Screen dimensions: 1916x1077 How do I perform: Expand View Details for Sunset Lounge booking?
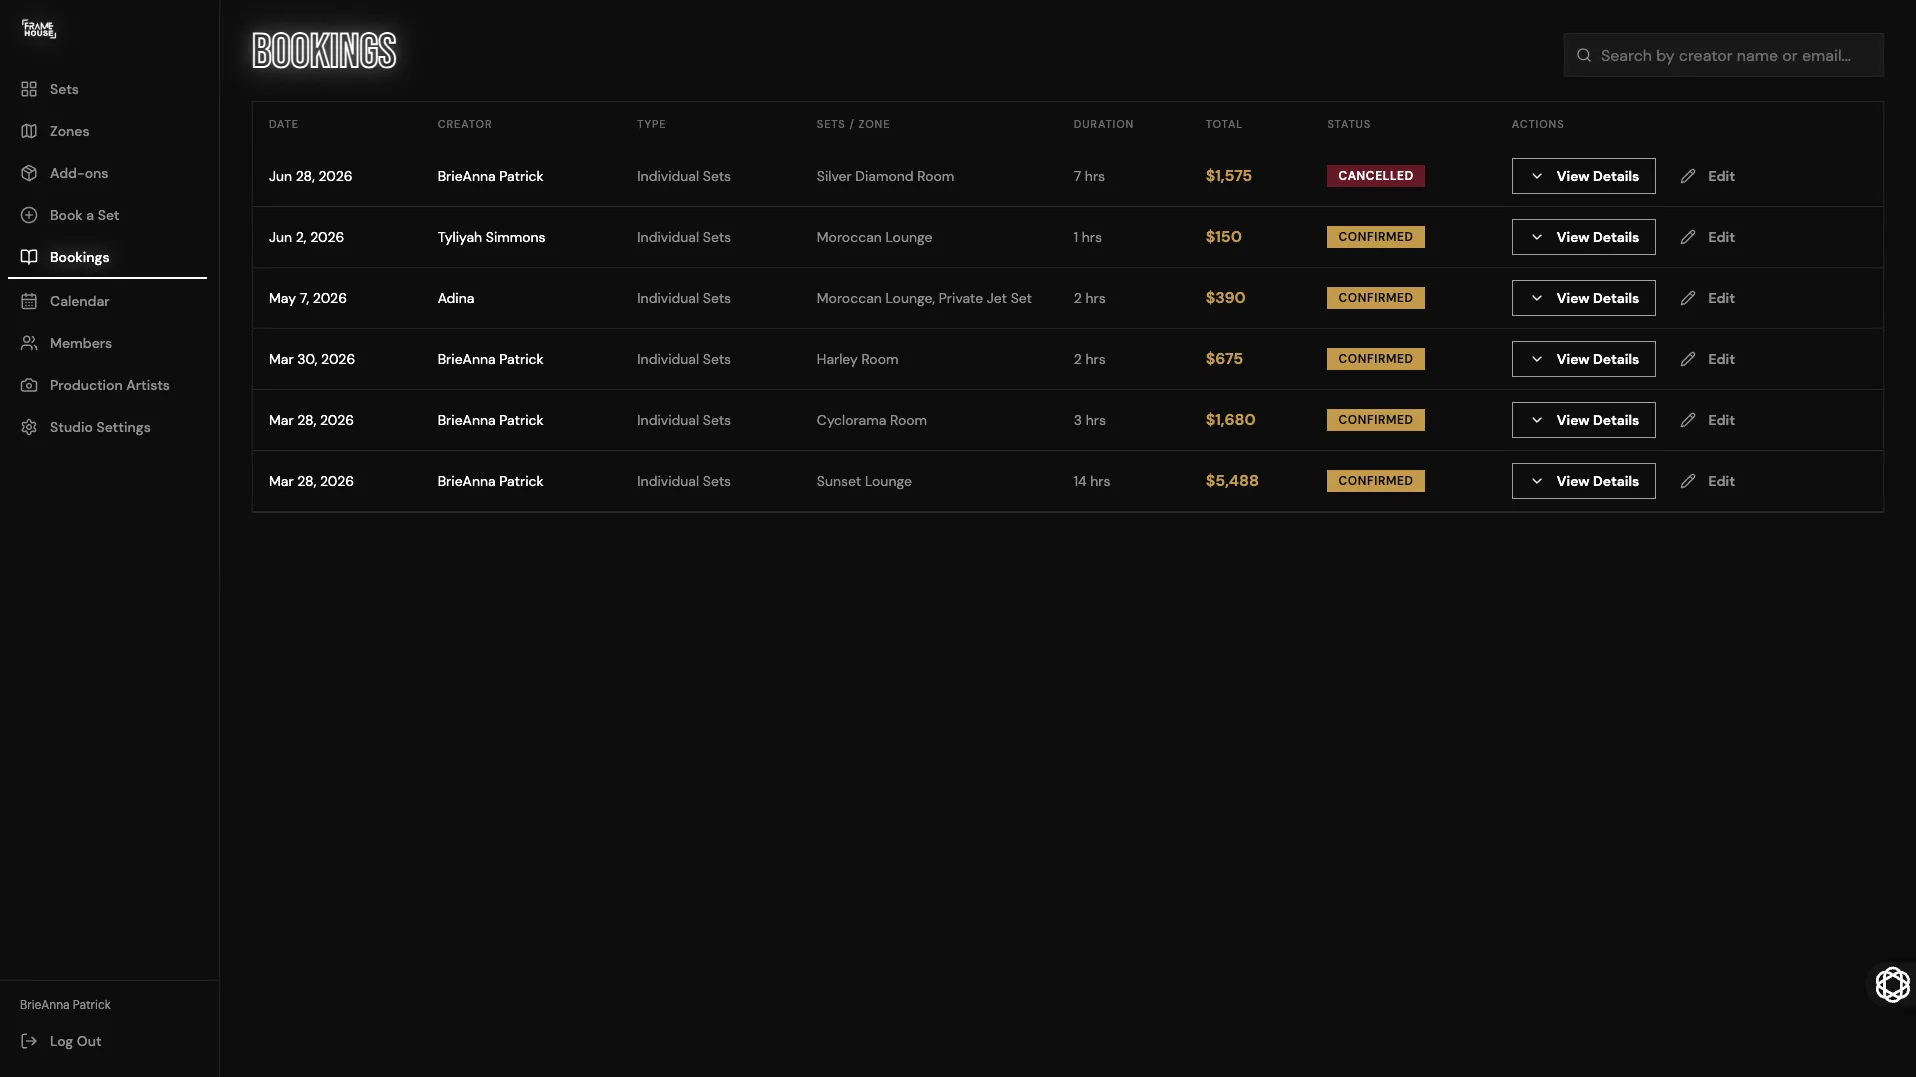tap(1583, 481)
